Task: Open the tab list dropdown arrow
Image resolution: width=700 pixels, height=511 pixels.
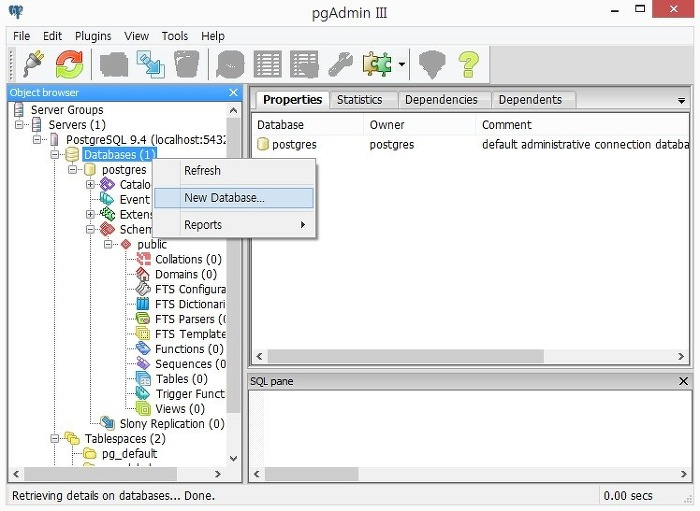Action: tap(681, 100)
